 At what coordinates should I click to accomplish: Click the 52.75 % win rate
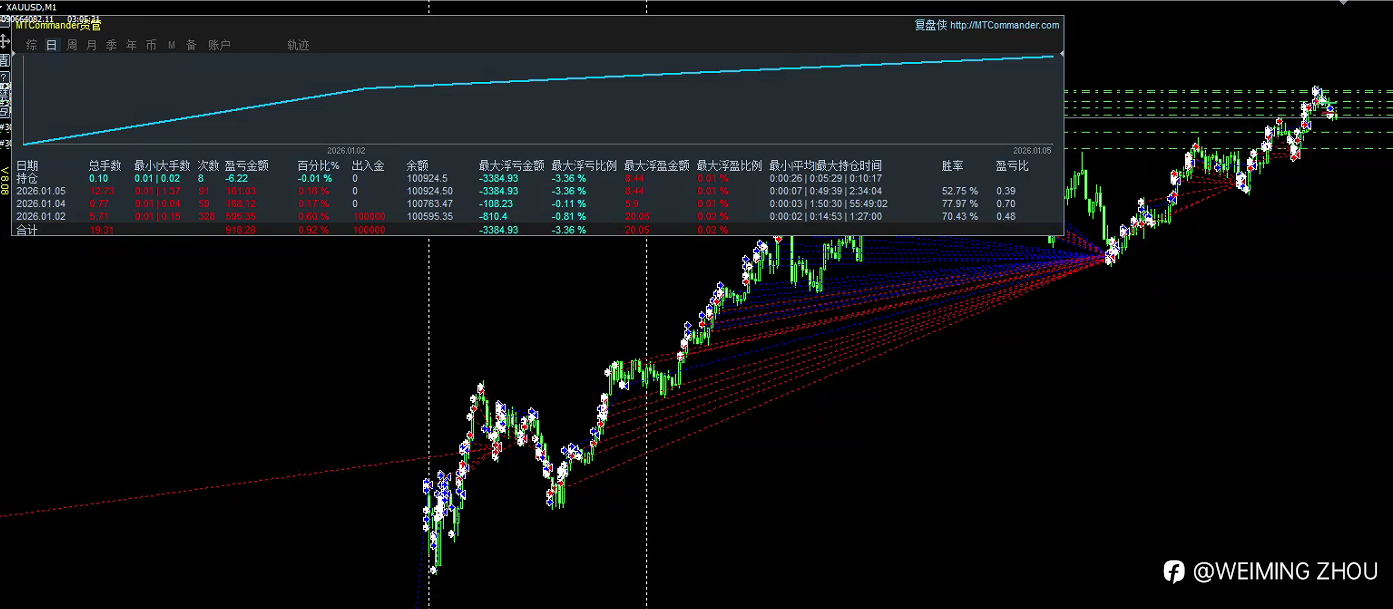click(960, 191)
